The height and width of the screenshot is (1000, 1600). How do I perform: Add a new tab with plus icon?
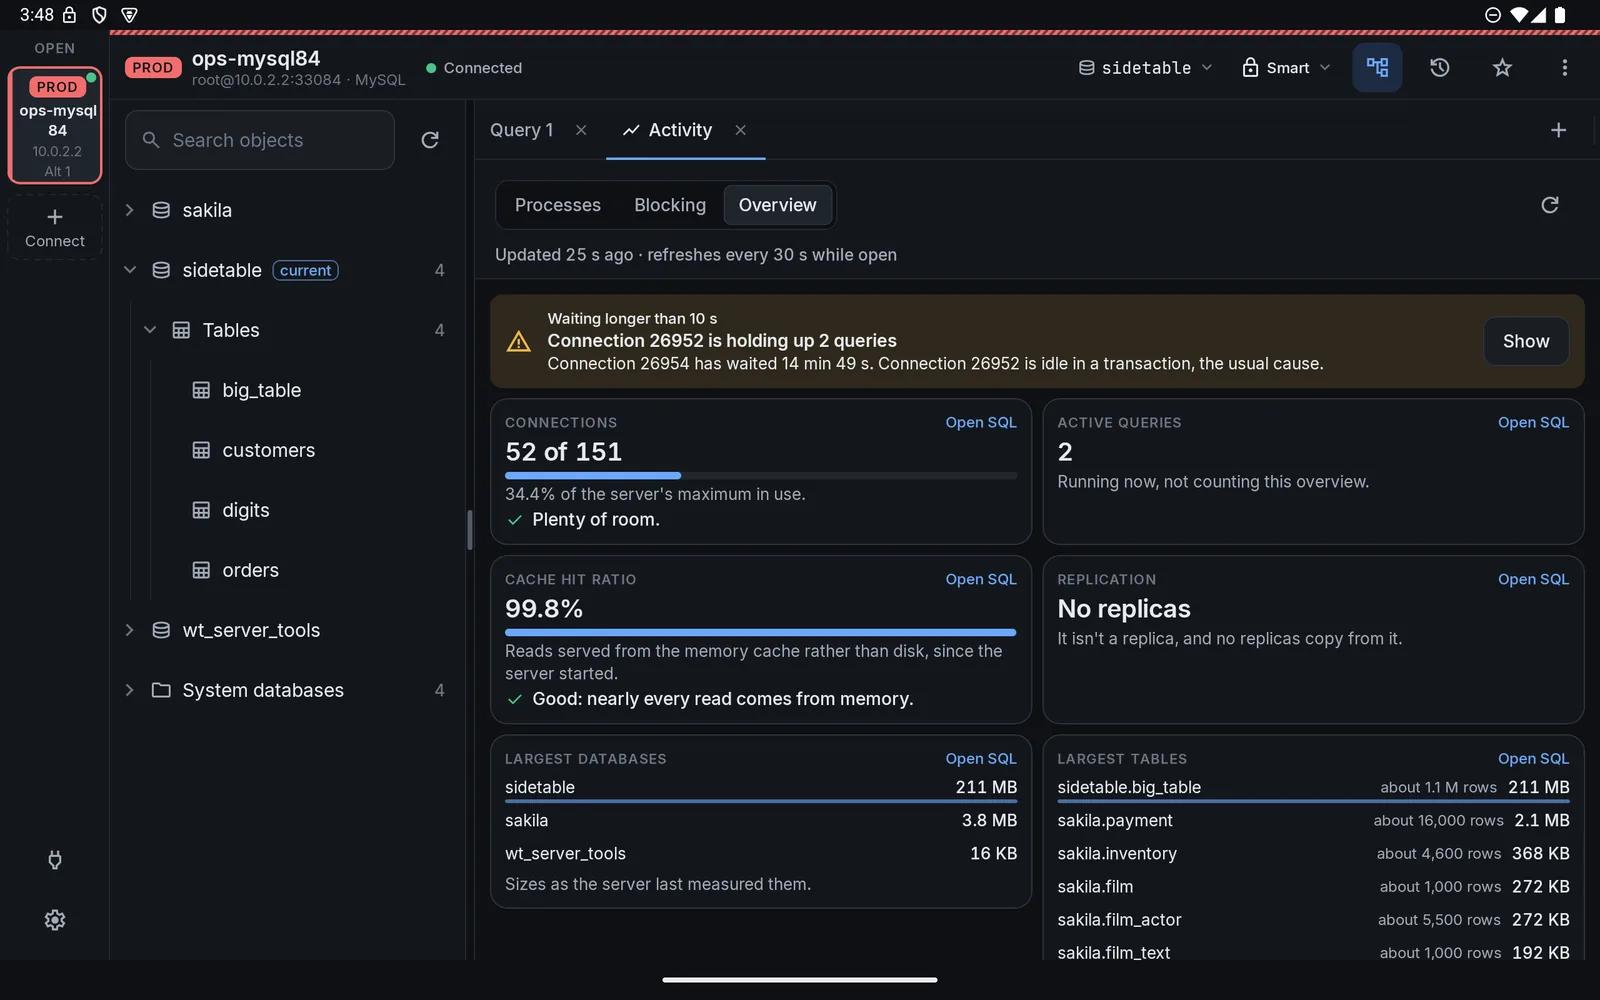(1558, 130)
